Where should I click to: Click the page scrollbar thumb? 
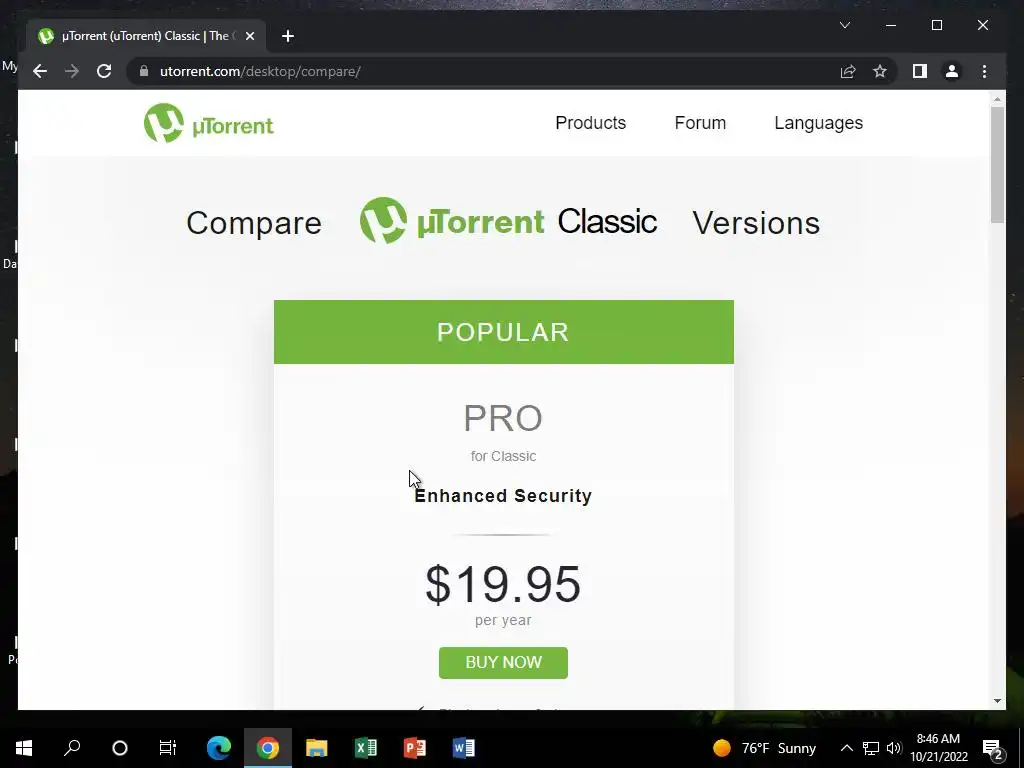pyautogui.click(x=997, y=165)
